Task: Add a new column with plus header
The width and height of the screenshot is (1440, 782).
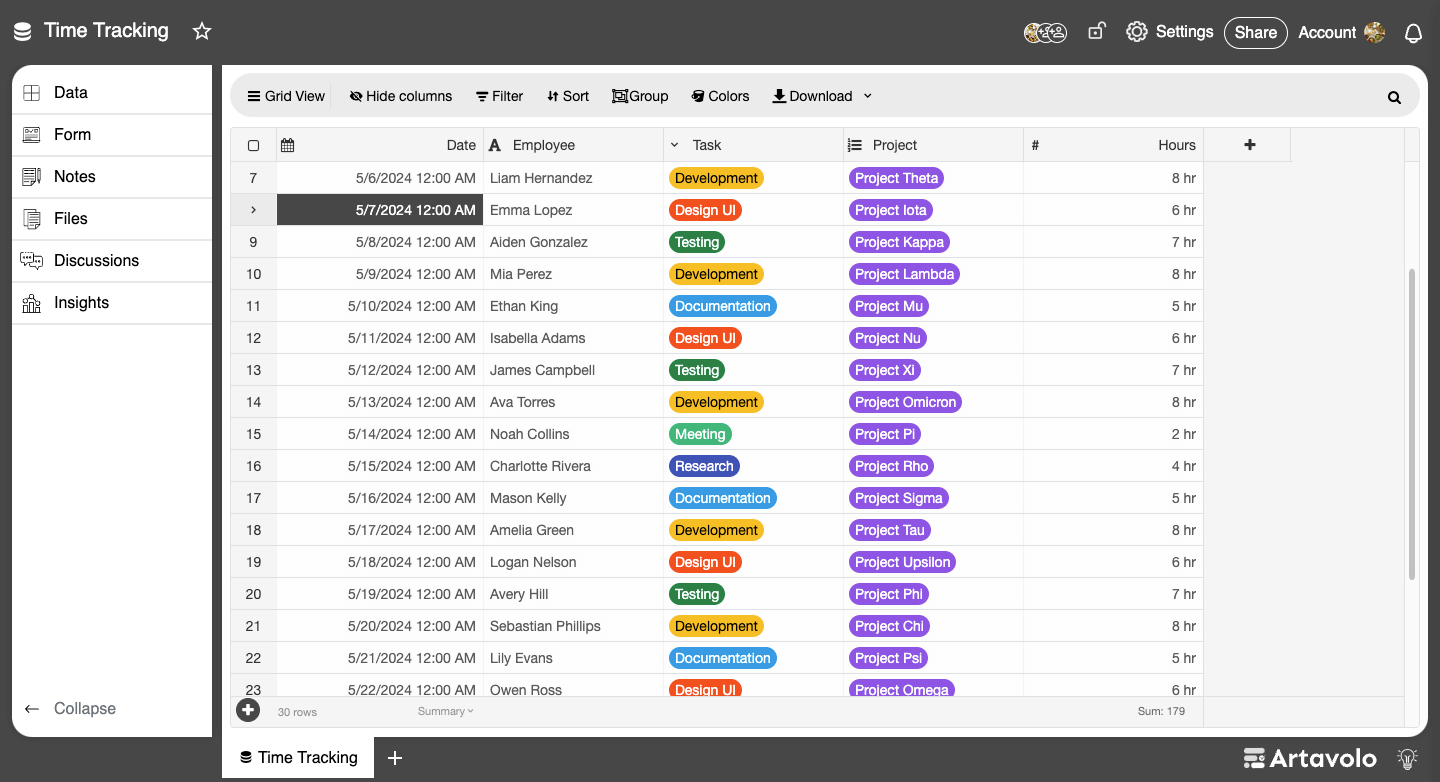Action: (x=1249, y=145)
